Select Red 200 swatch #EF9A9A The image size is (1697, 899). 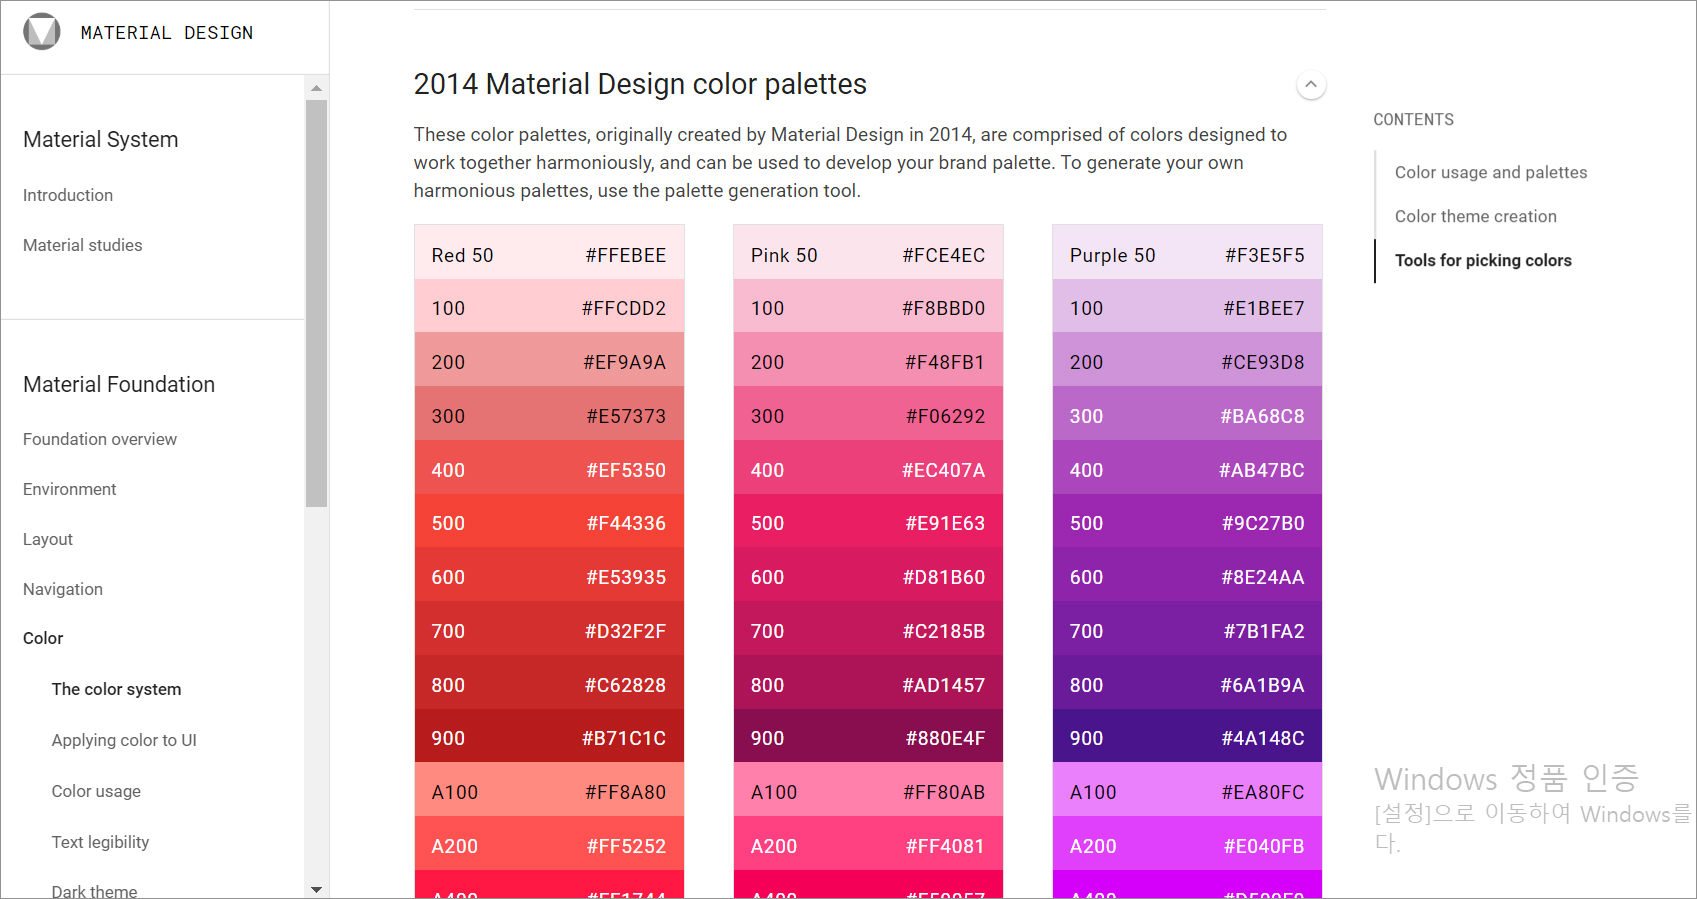549,360
